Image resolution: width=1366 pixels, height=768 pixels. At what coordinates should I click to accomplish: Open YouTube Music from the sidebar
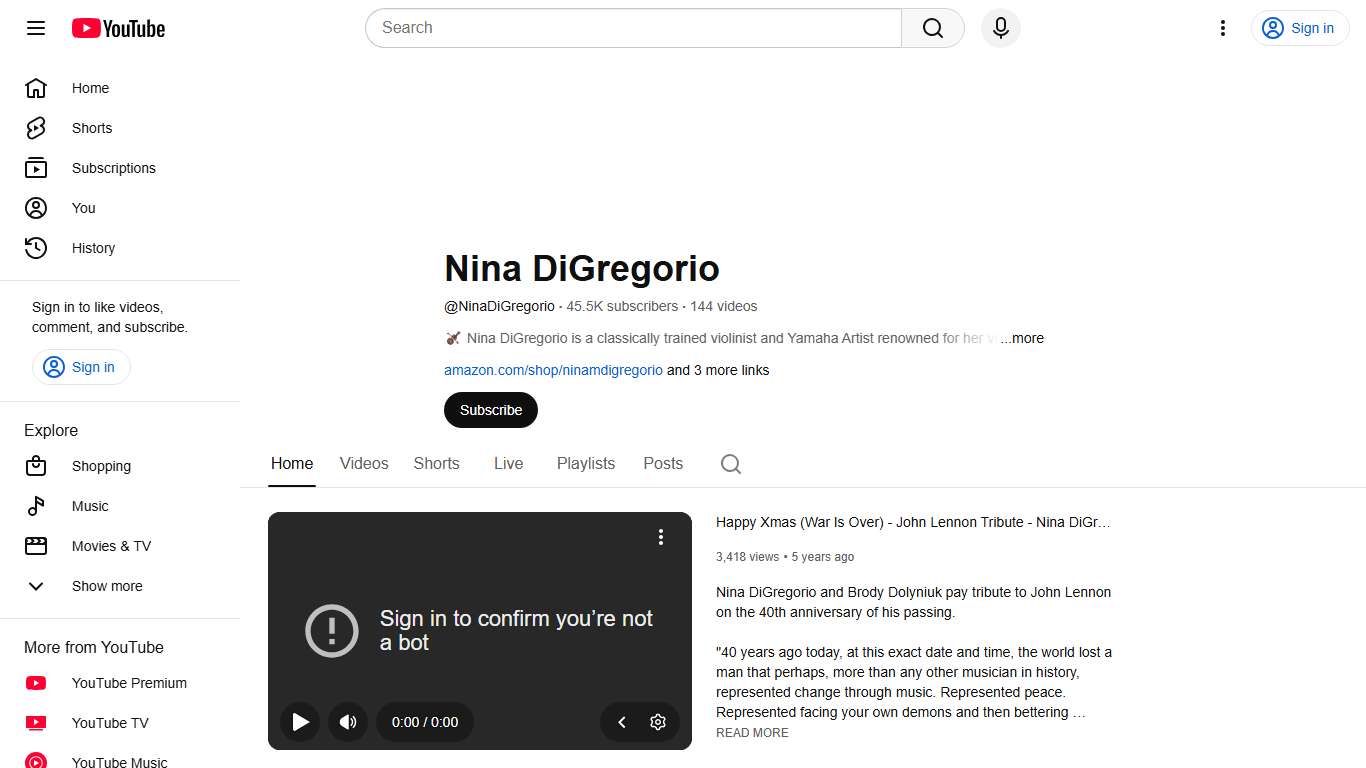pyautogui.click(x=119, y=761)
